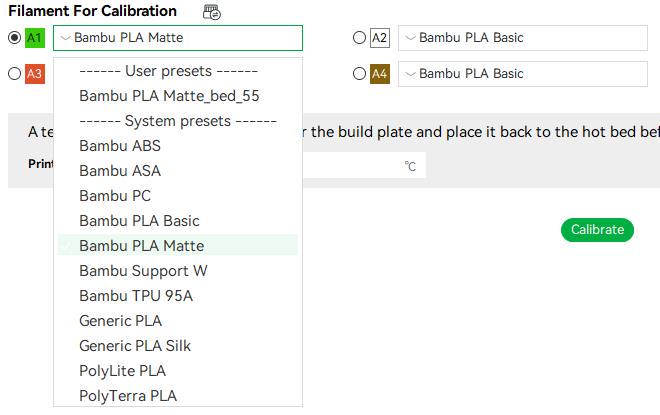Select the A3 filament radio button
Screen dimensions: 660x415
click(14, 74)
